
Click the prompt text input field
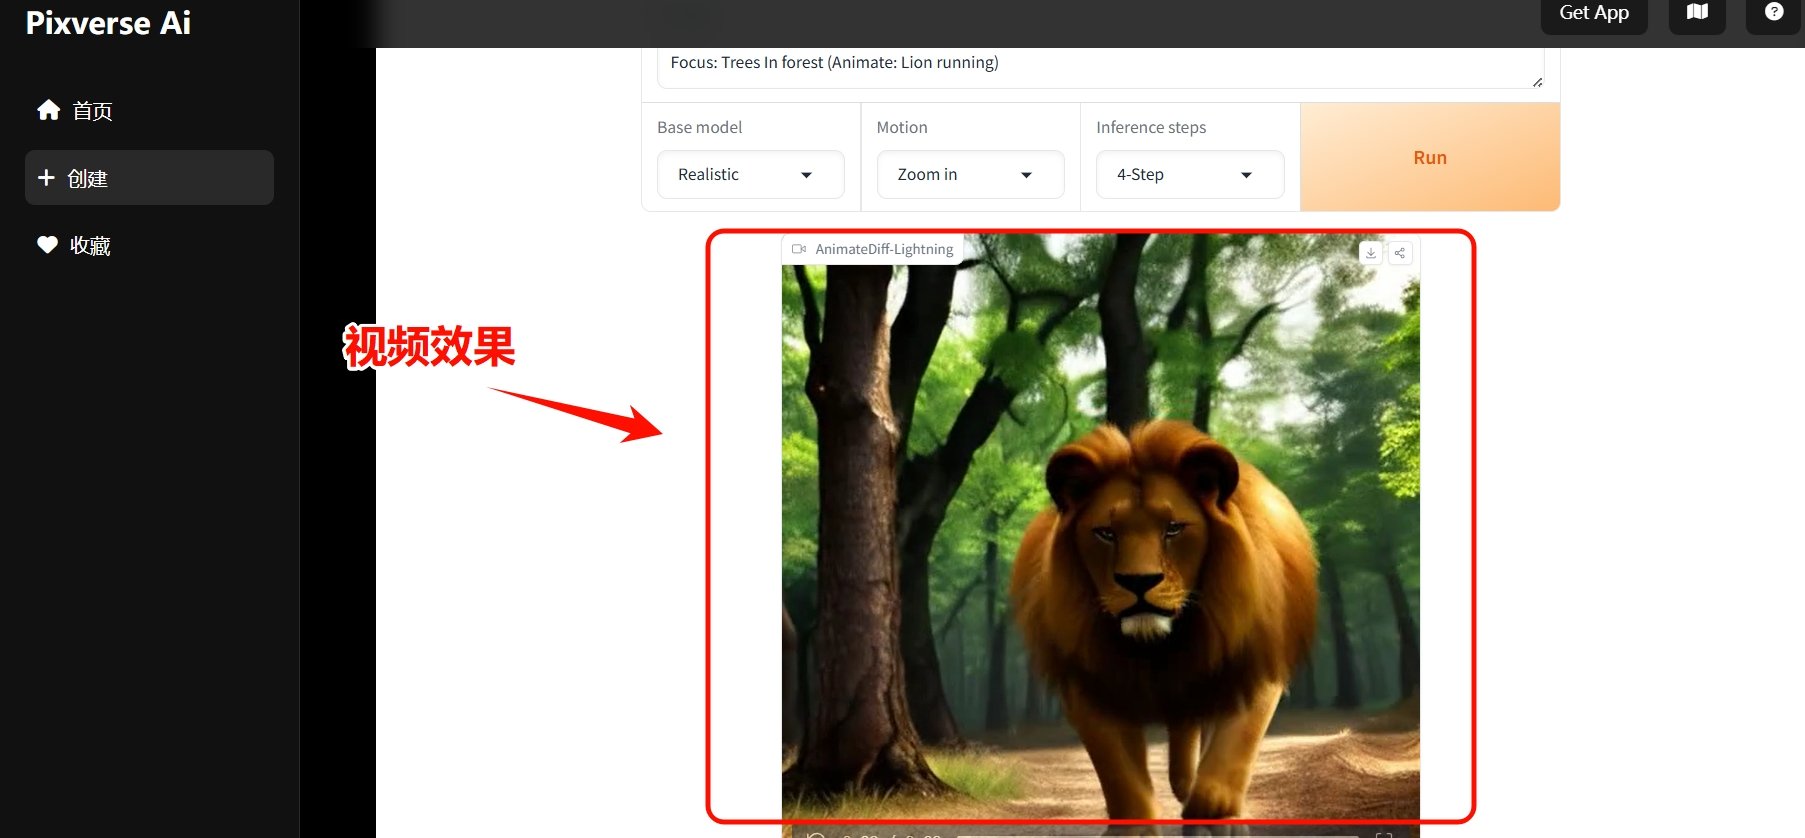[1100, 66]
